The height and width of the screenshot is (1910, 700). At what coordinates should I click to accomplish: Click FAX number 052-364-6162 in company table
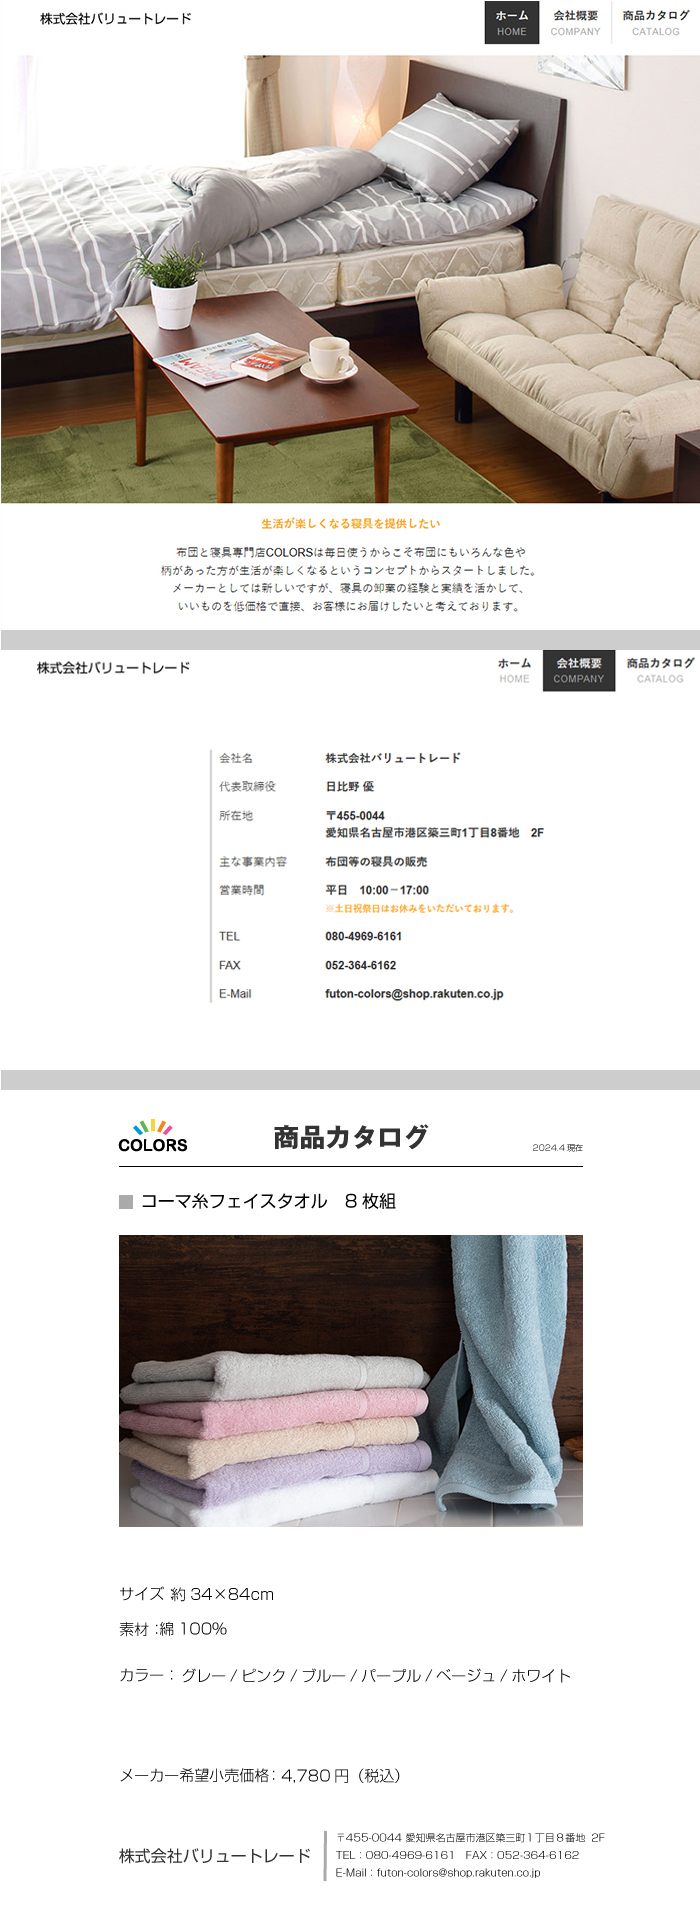pos(360,966)
